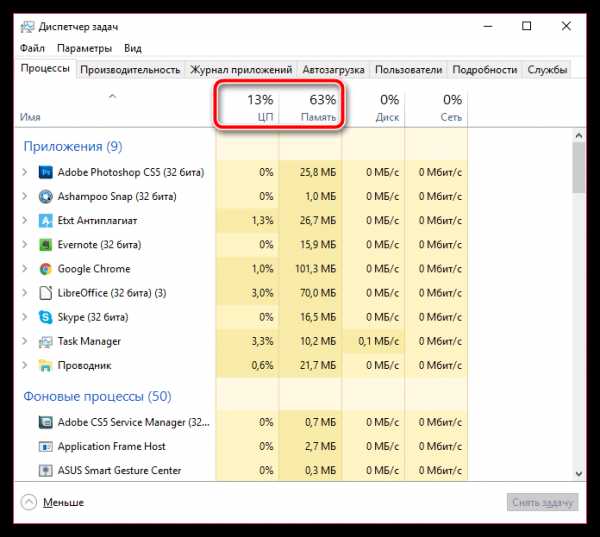Click Ashampoo Snap's 1,0 МБ memory value
The width and height of the screenshot is (600, 537).
320,197
